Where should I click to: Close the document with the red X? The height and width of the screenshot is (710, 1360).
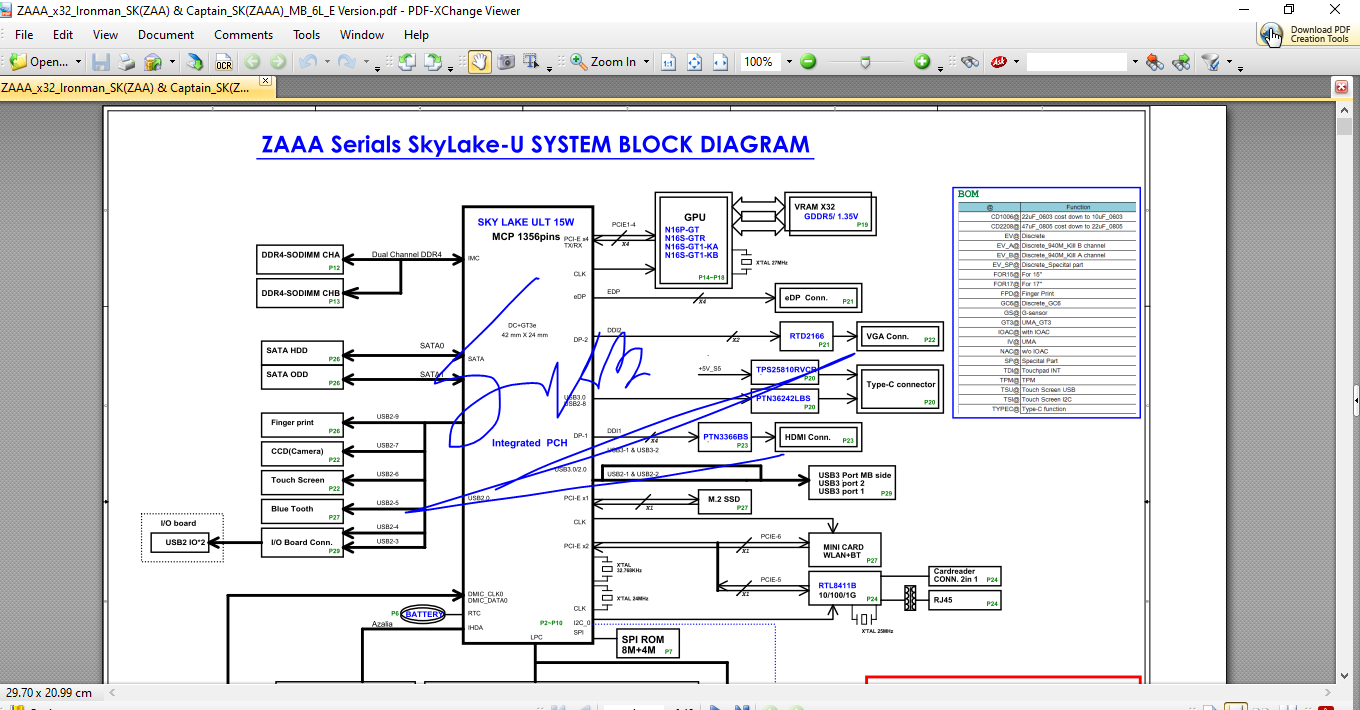click(x=1341, y=87)
